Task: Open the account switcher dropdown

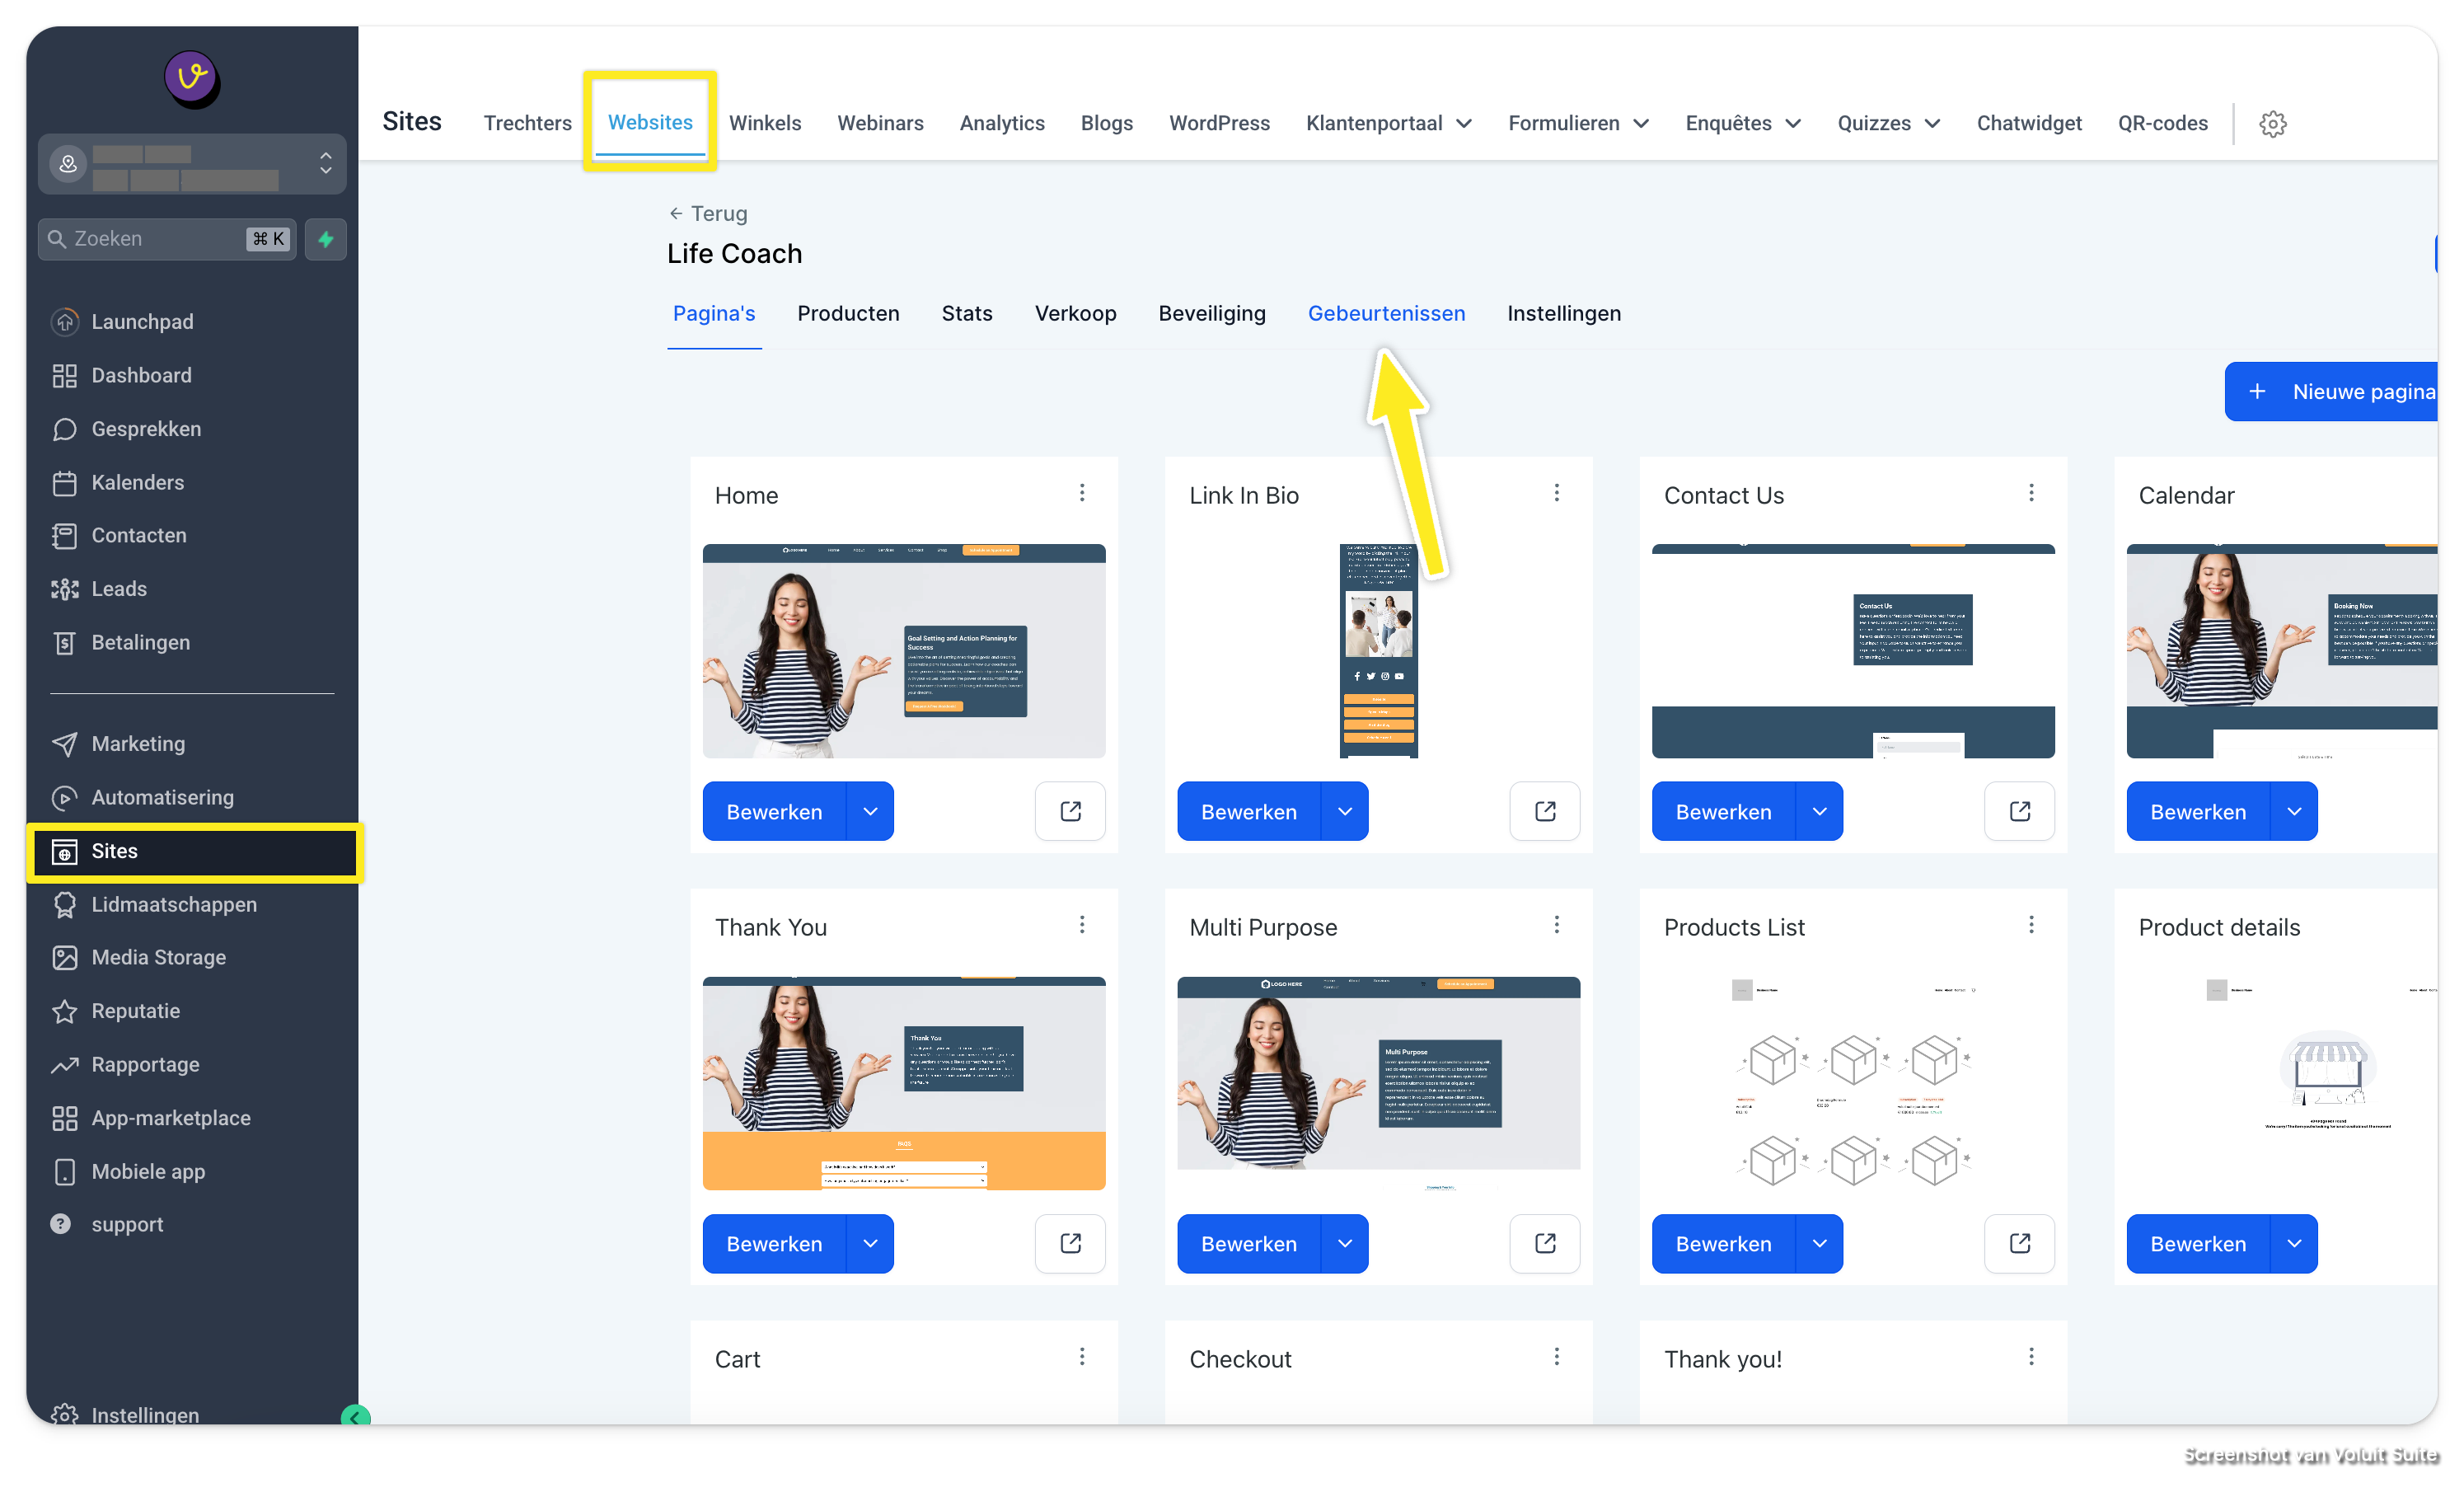Action: point(192,164)
